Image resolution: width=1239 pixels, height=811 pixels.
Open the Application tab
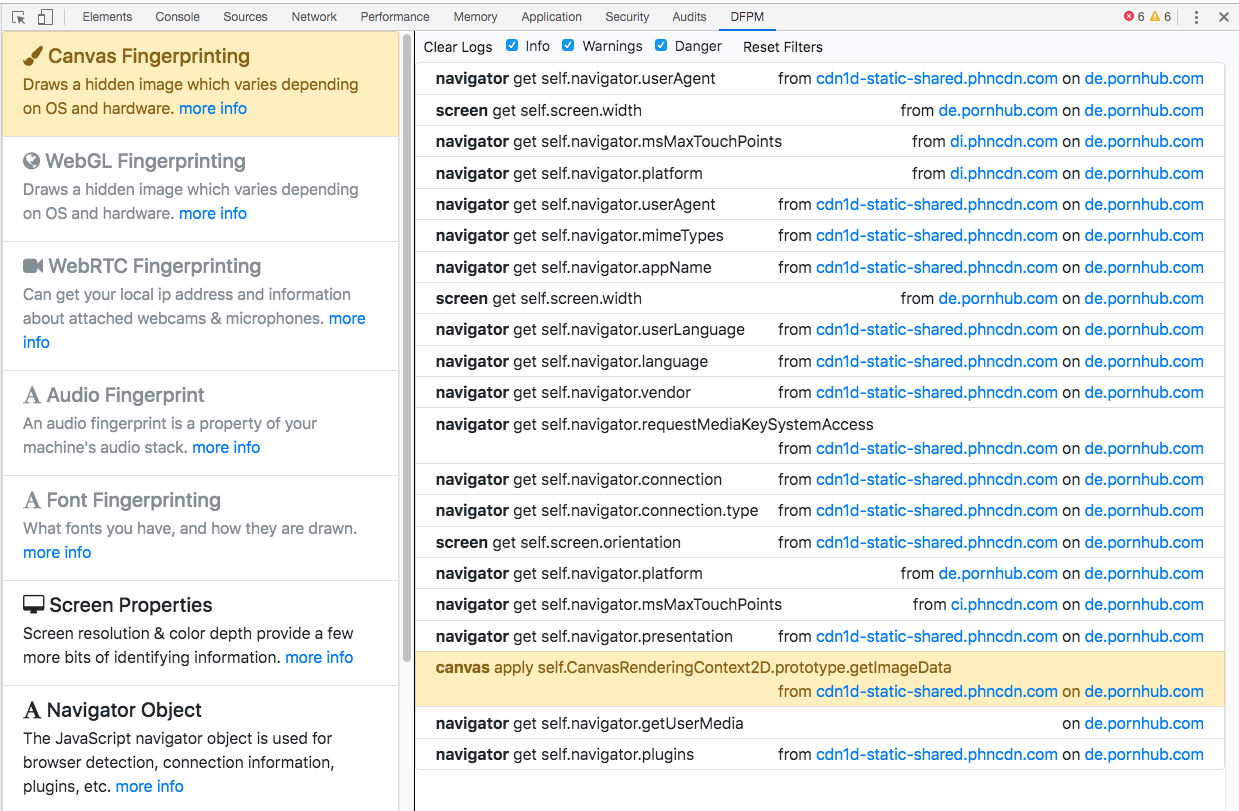tap(551, 17)
